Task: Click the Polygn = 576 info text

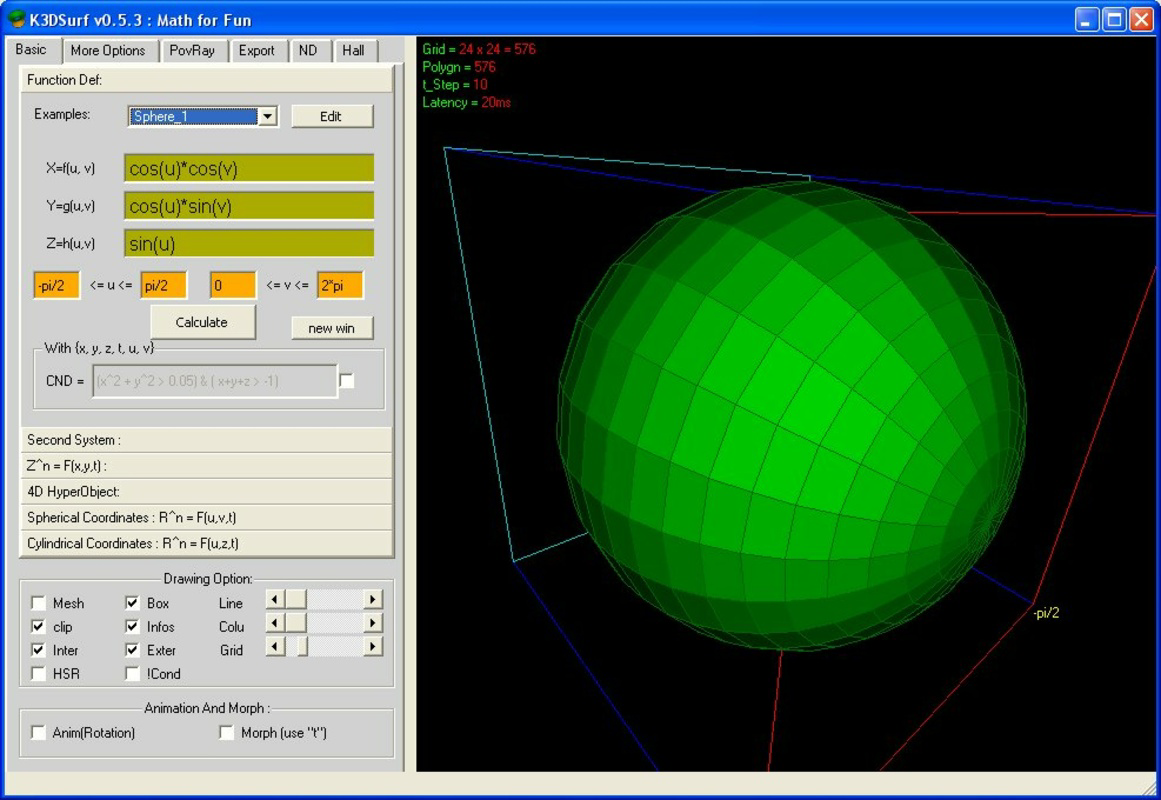Action: 459,67
